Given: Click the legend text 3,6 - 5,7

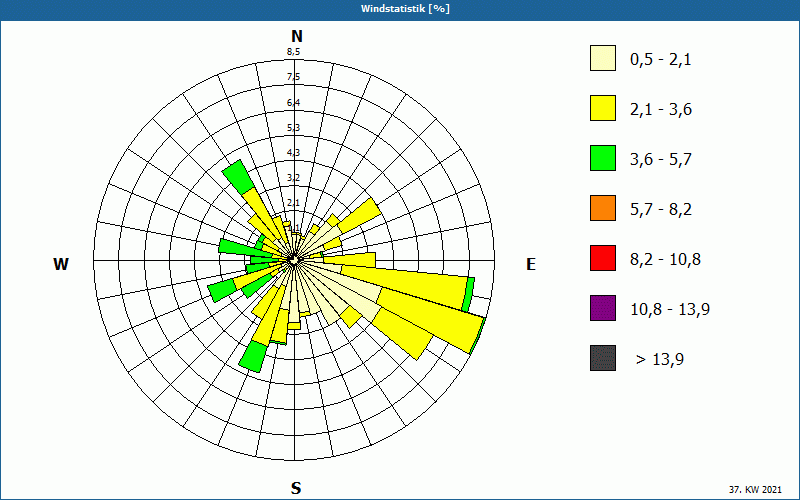Looking at the screenshot, I should pos(661,160).
